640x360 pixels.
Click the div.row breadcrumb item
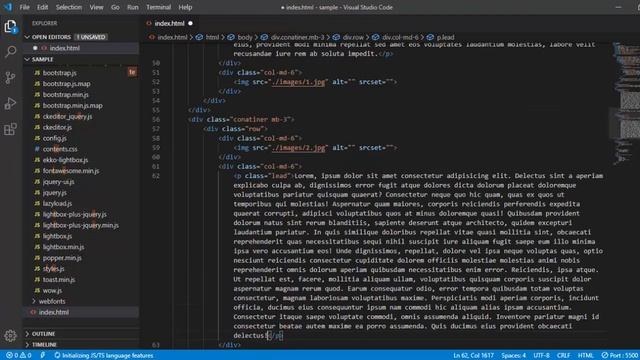[x=349, y=37]
